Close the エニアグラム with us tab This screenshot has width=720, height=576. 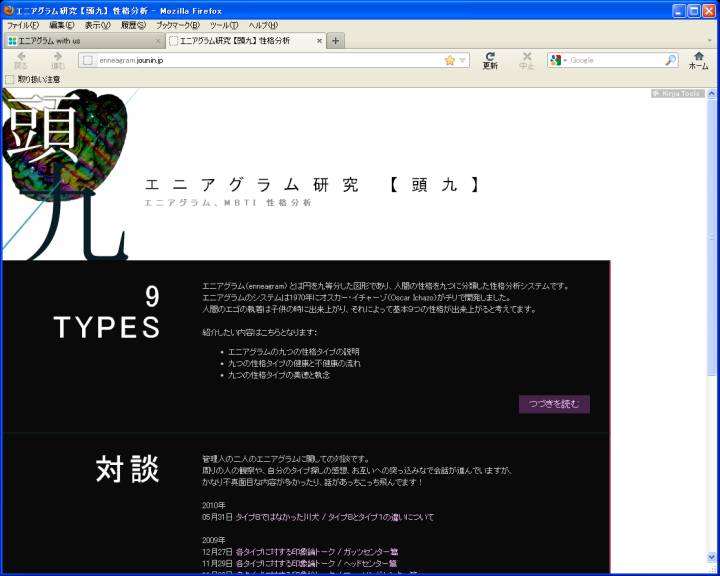coord(158,41)
